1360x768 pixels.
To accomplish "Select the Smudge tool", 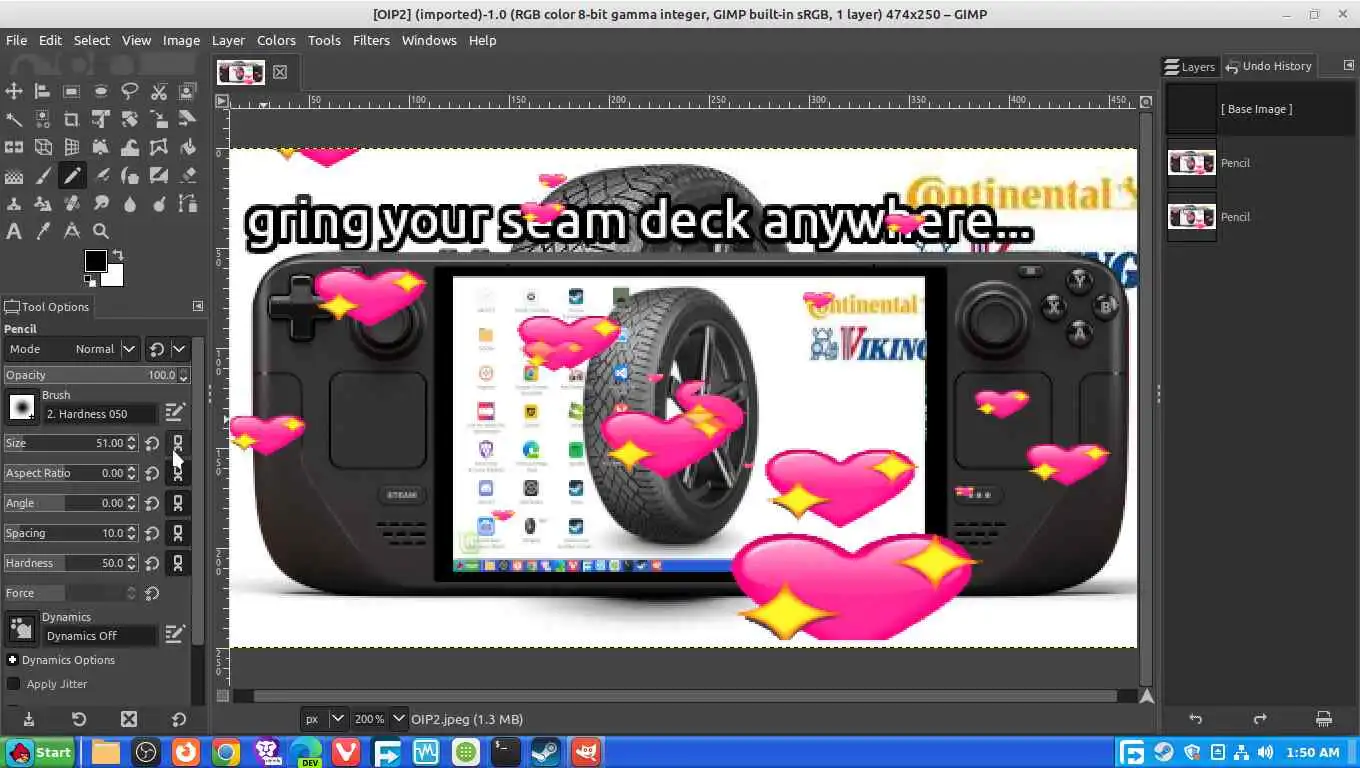I will click(x=101, y=204).
